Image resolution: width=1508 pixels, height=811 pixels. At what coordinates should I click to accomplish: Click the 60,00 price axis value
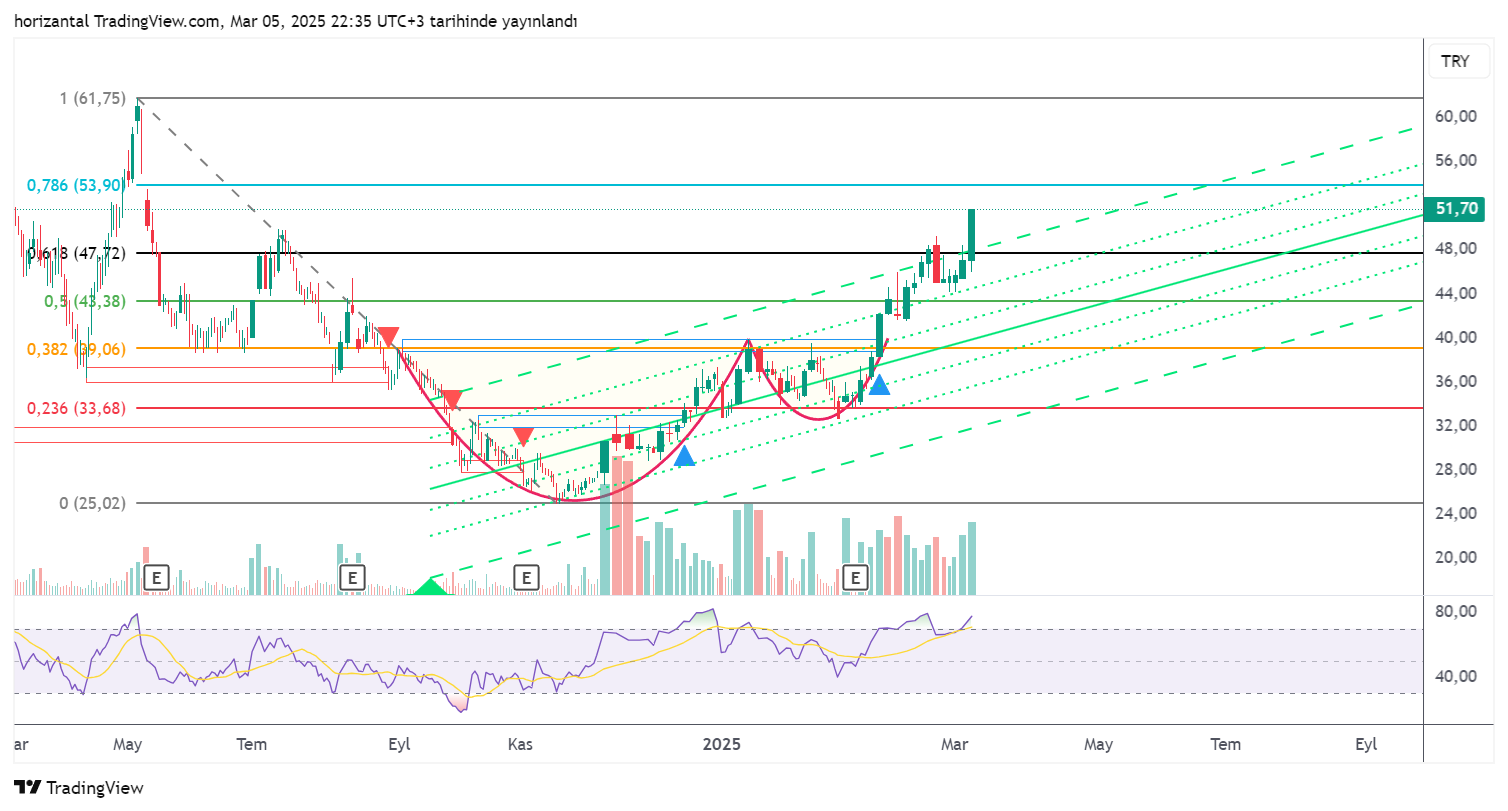[x=1456, y=116]
